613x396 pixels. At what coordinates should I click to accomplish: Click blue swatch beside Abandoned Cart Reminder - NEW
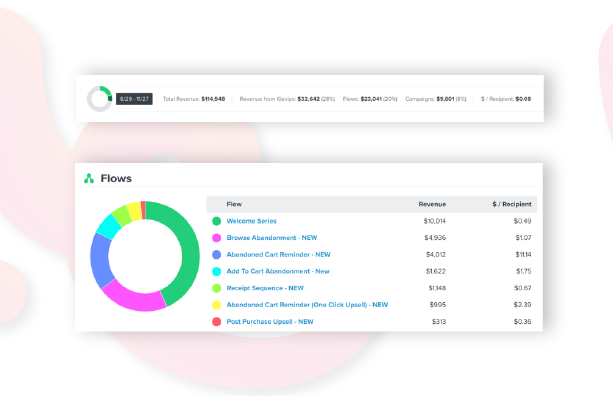coord(217,255)
